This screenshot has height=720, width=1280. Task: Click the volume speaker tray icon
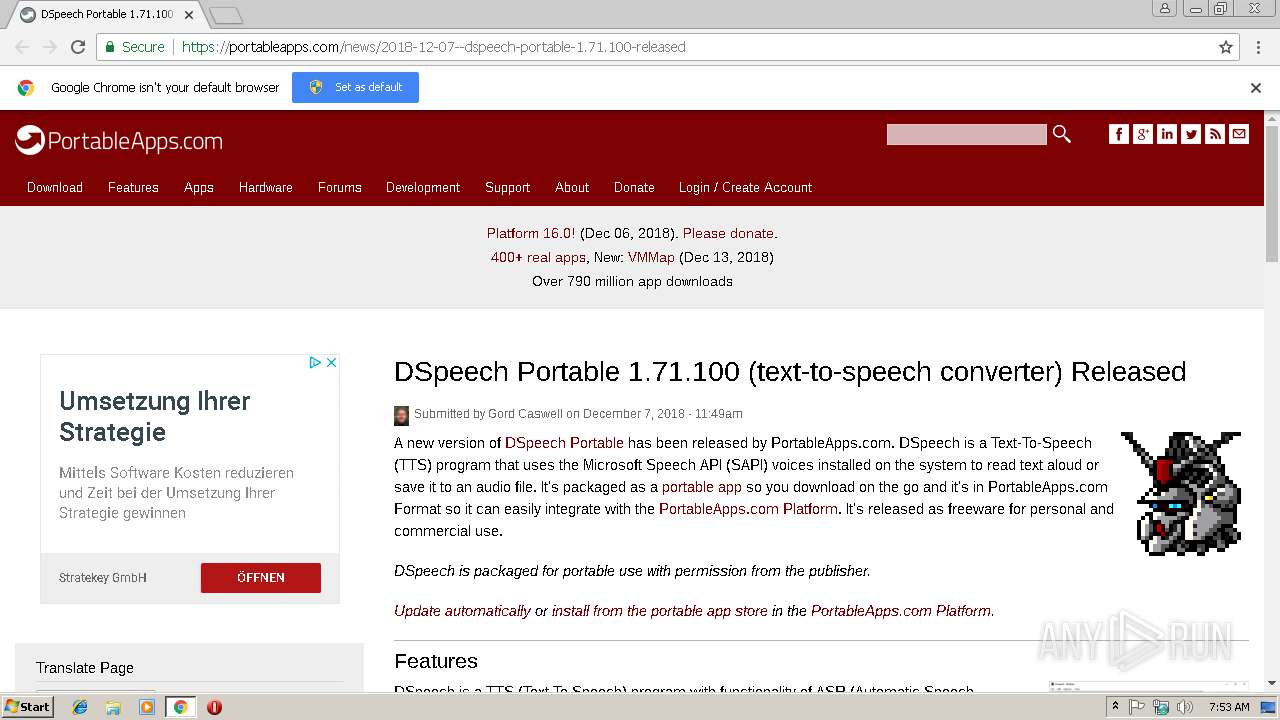[1185, 707]
